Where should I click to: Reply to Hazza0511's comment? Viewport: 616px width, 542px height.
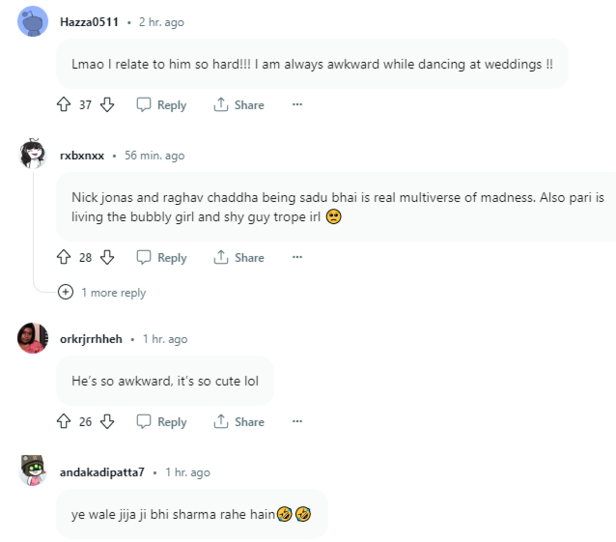161,105
